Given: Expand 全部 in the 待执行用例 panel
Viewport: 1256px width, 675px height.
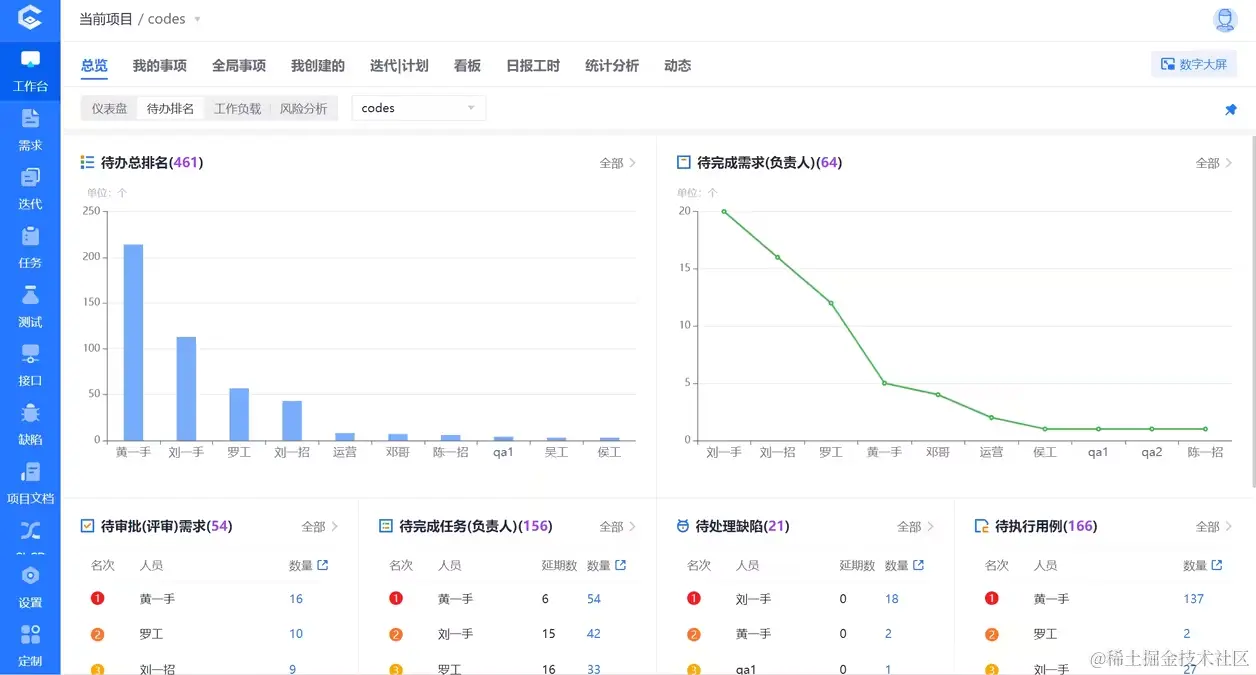Looking at the screenshot, I should coord(1214,527).
